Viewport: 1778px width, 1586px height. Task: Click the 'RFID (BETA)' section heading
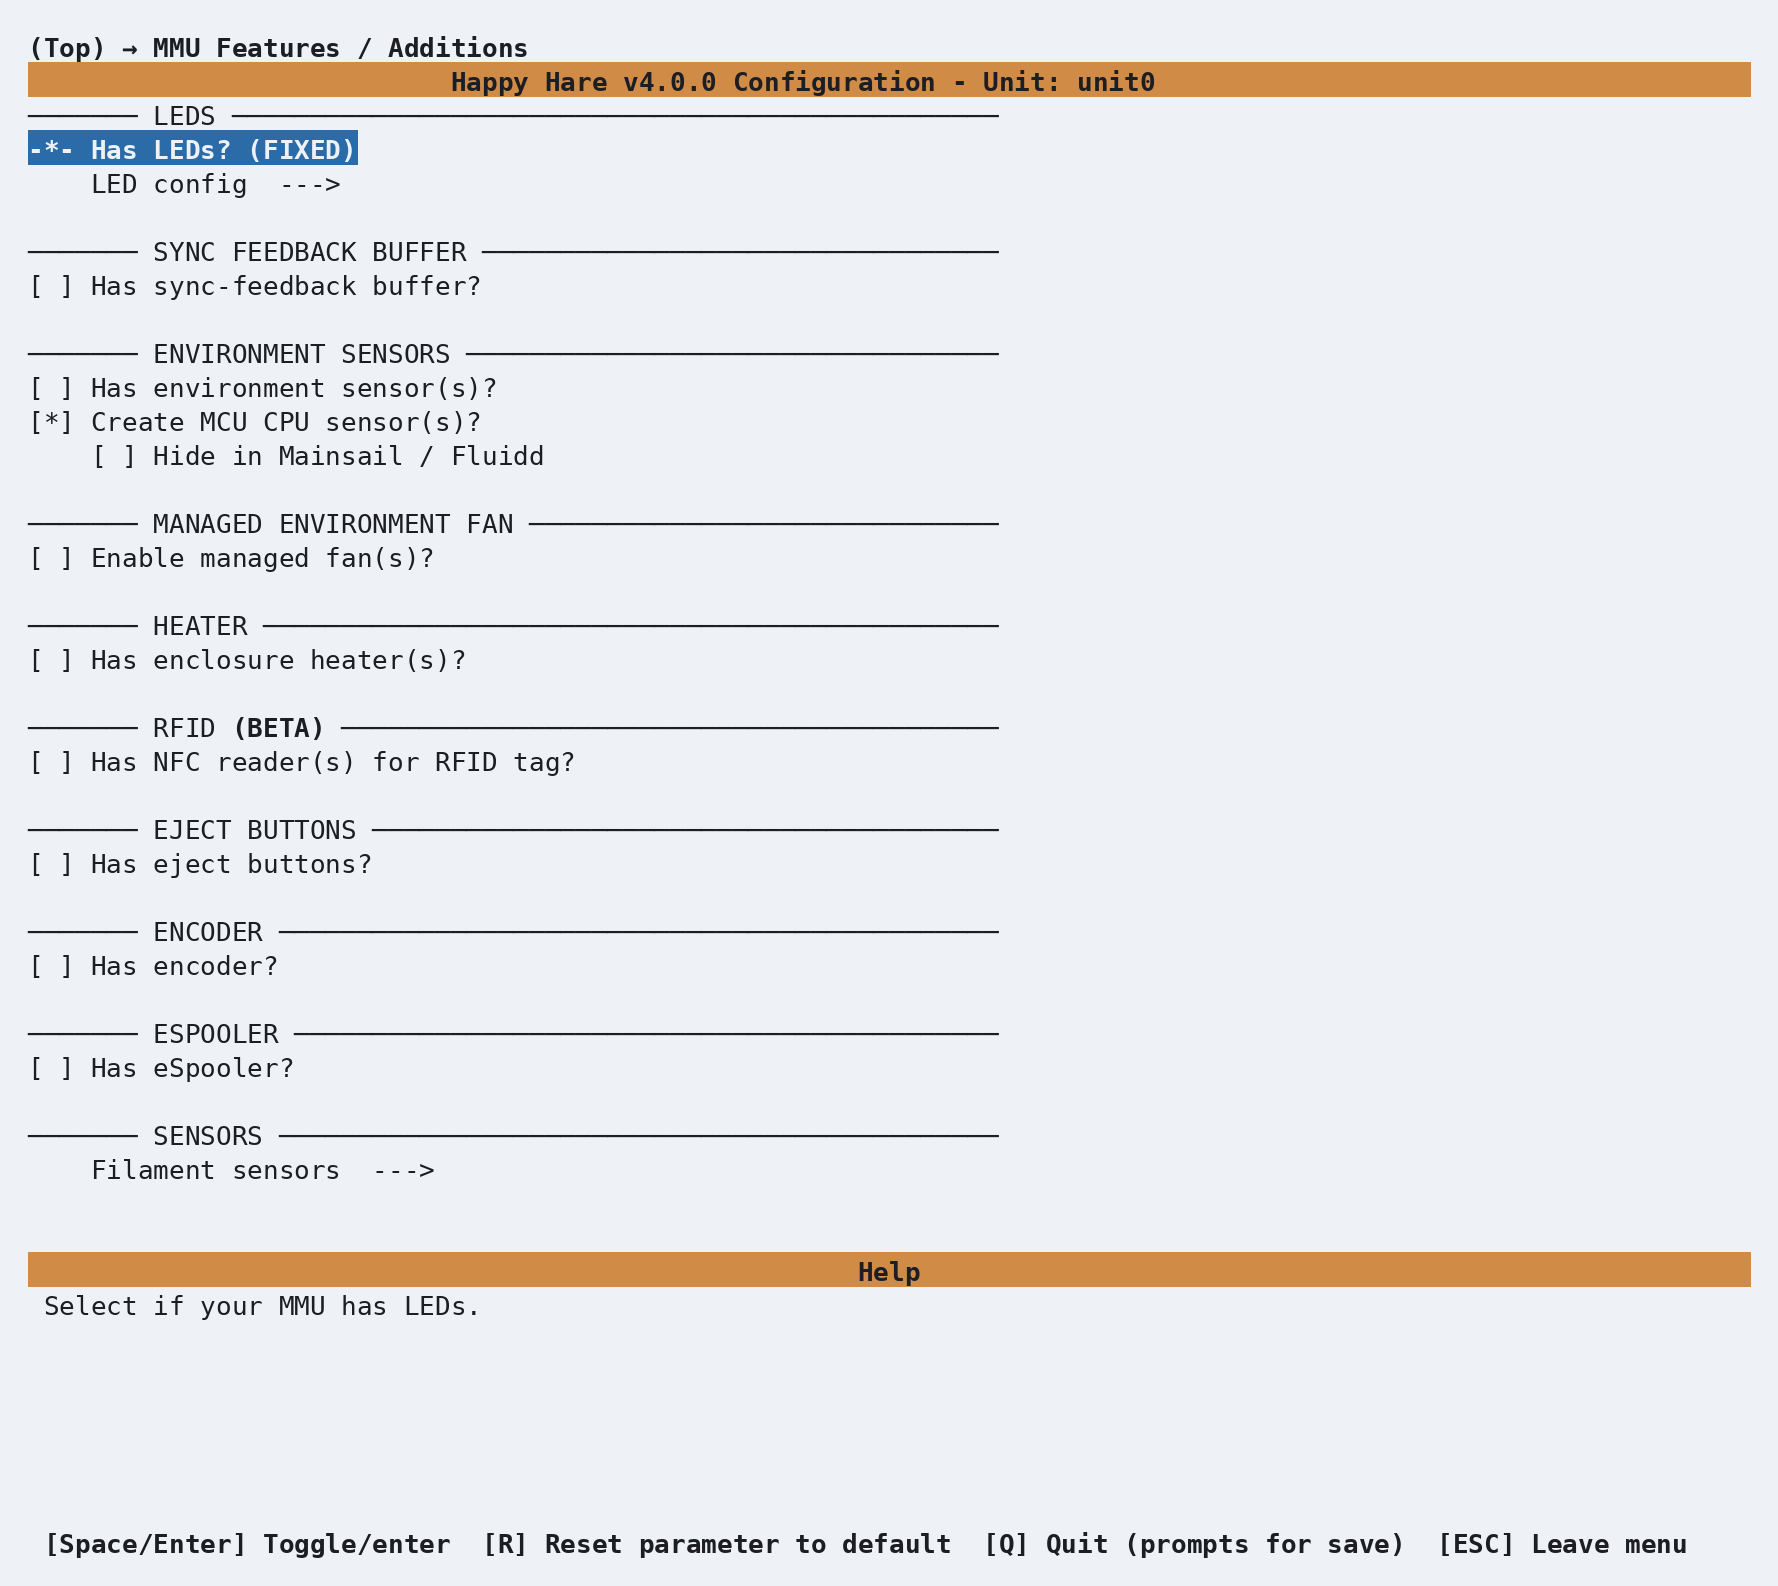coord(239,728)
